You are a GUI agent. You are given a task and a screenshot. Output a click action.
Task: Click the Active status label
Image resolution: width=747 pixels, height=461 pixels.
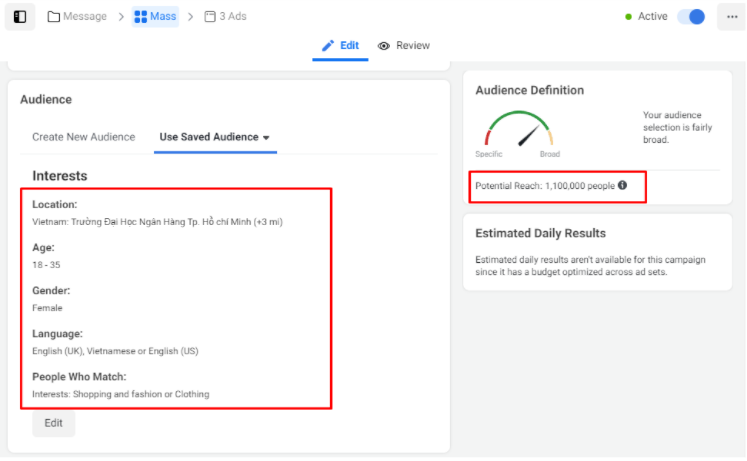(652, 17)
